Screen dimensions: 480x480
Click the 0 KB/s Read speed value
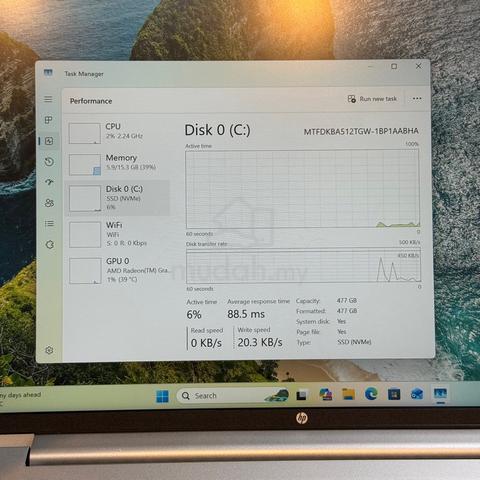pos(206,343)
